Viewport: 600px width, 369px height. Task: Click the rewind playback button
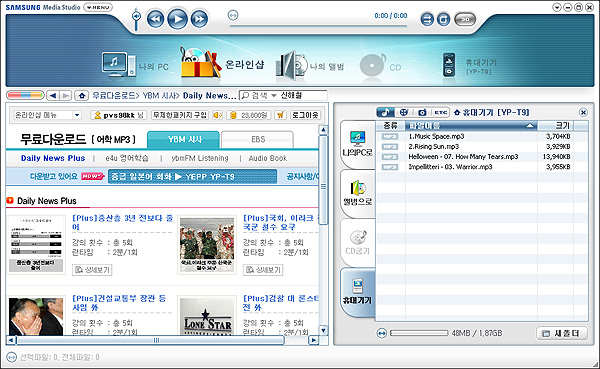click(x=155, y=19)
